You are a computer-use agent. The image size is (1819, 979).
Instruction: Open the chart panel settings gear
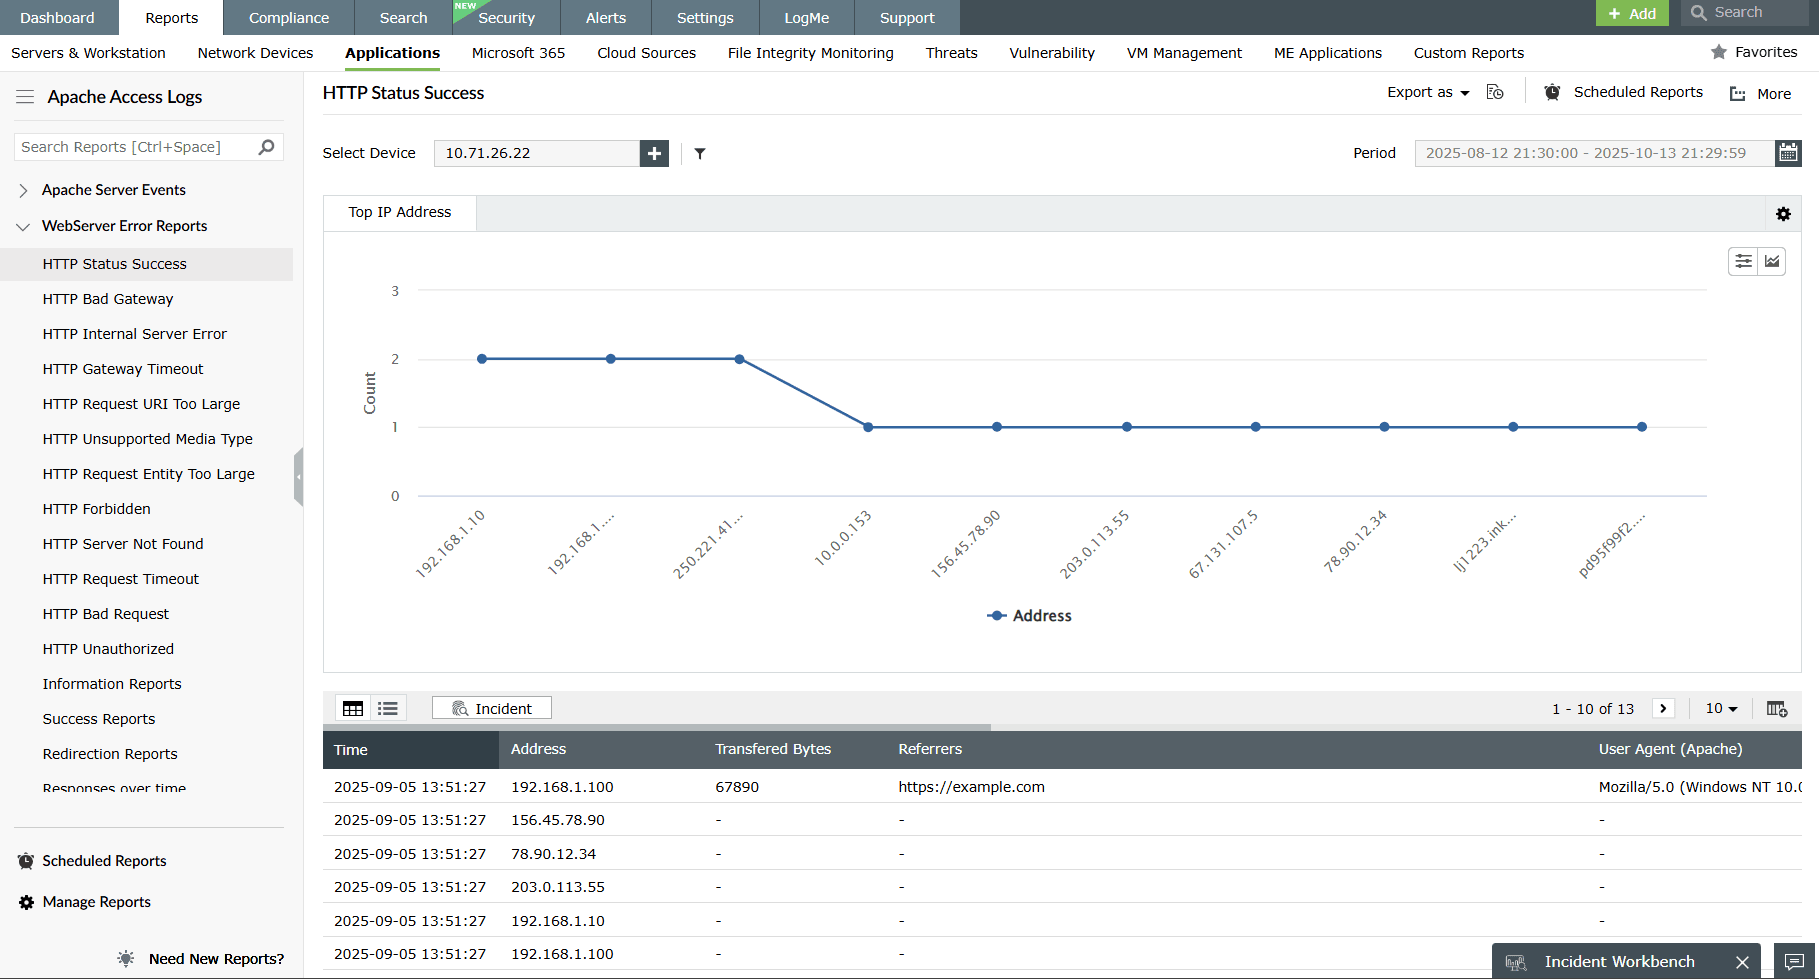pos(1783,213)
